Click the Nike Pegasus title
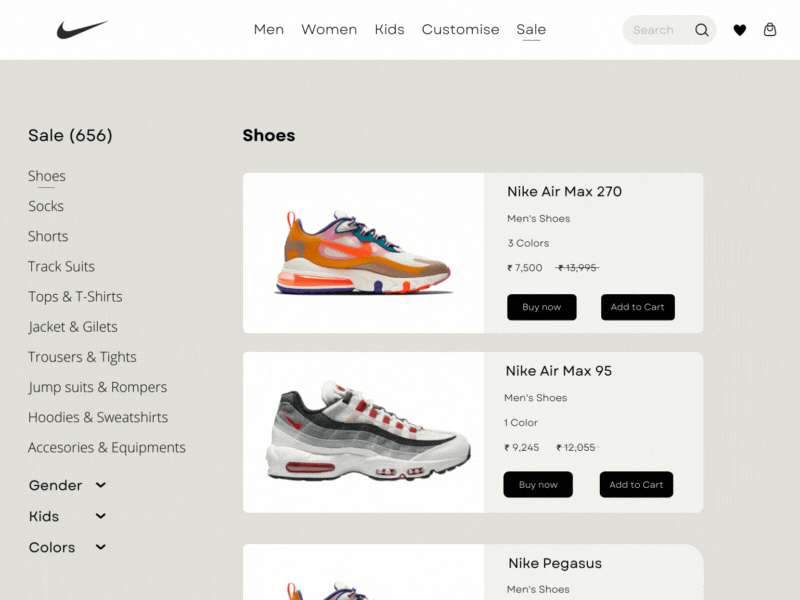This screenshot has width=800, height=600. click(x=555, y=563)
